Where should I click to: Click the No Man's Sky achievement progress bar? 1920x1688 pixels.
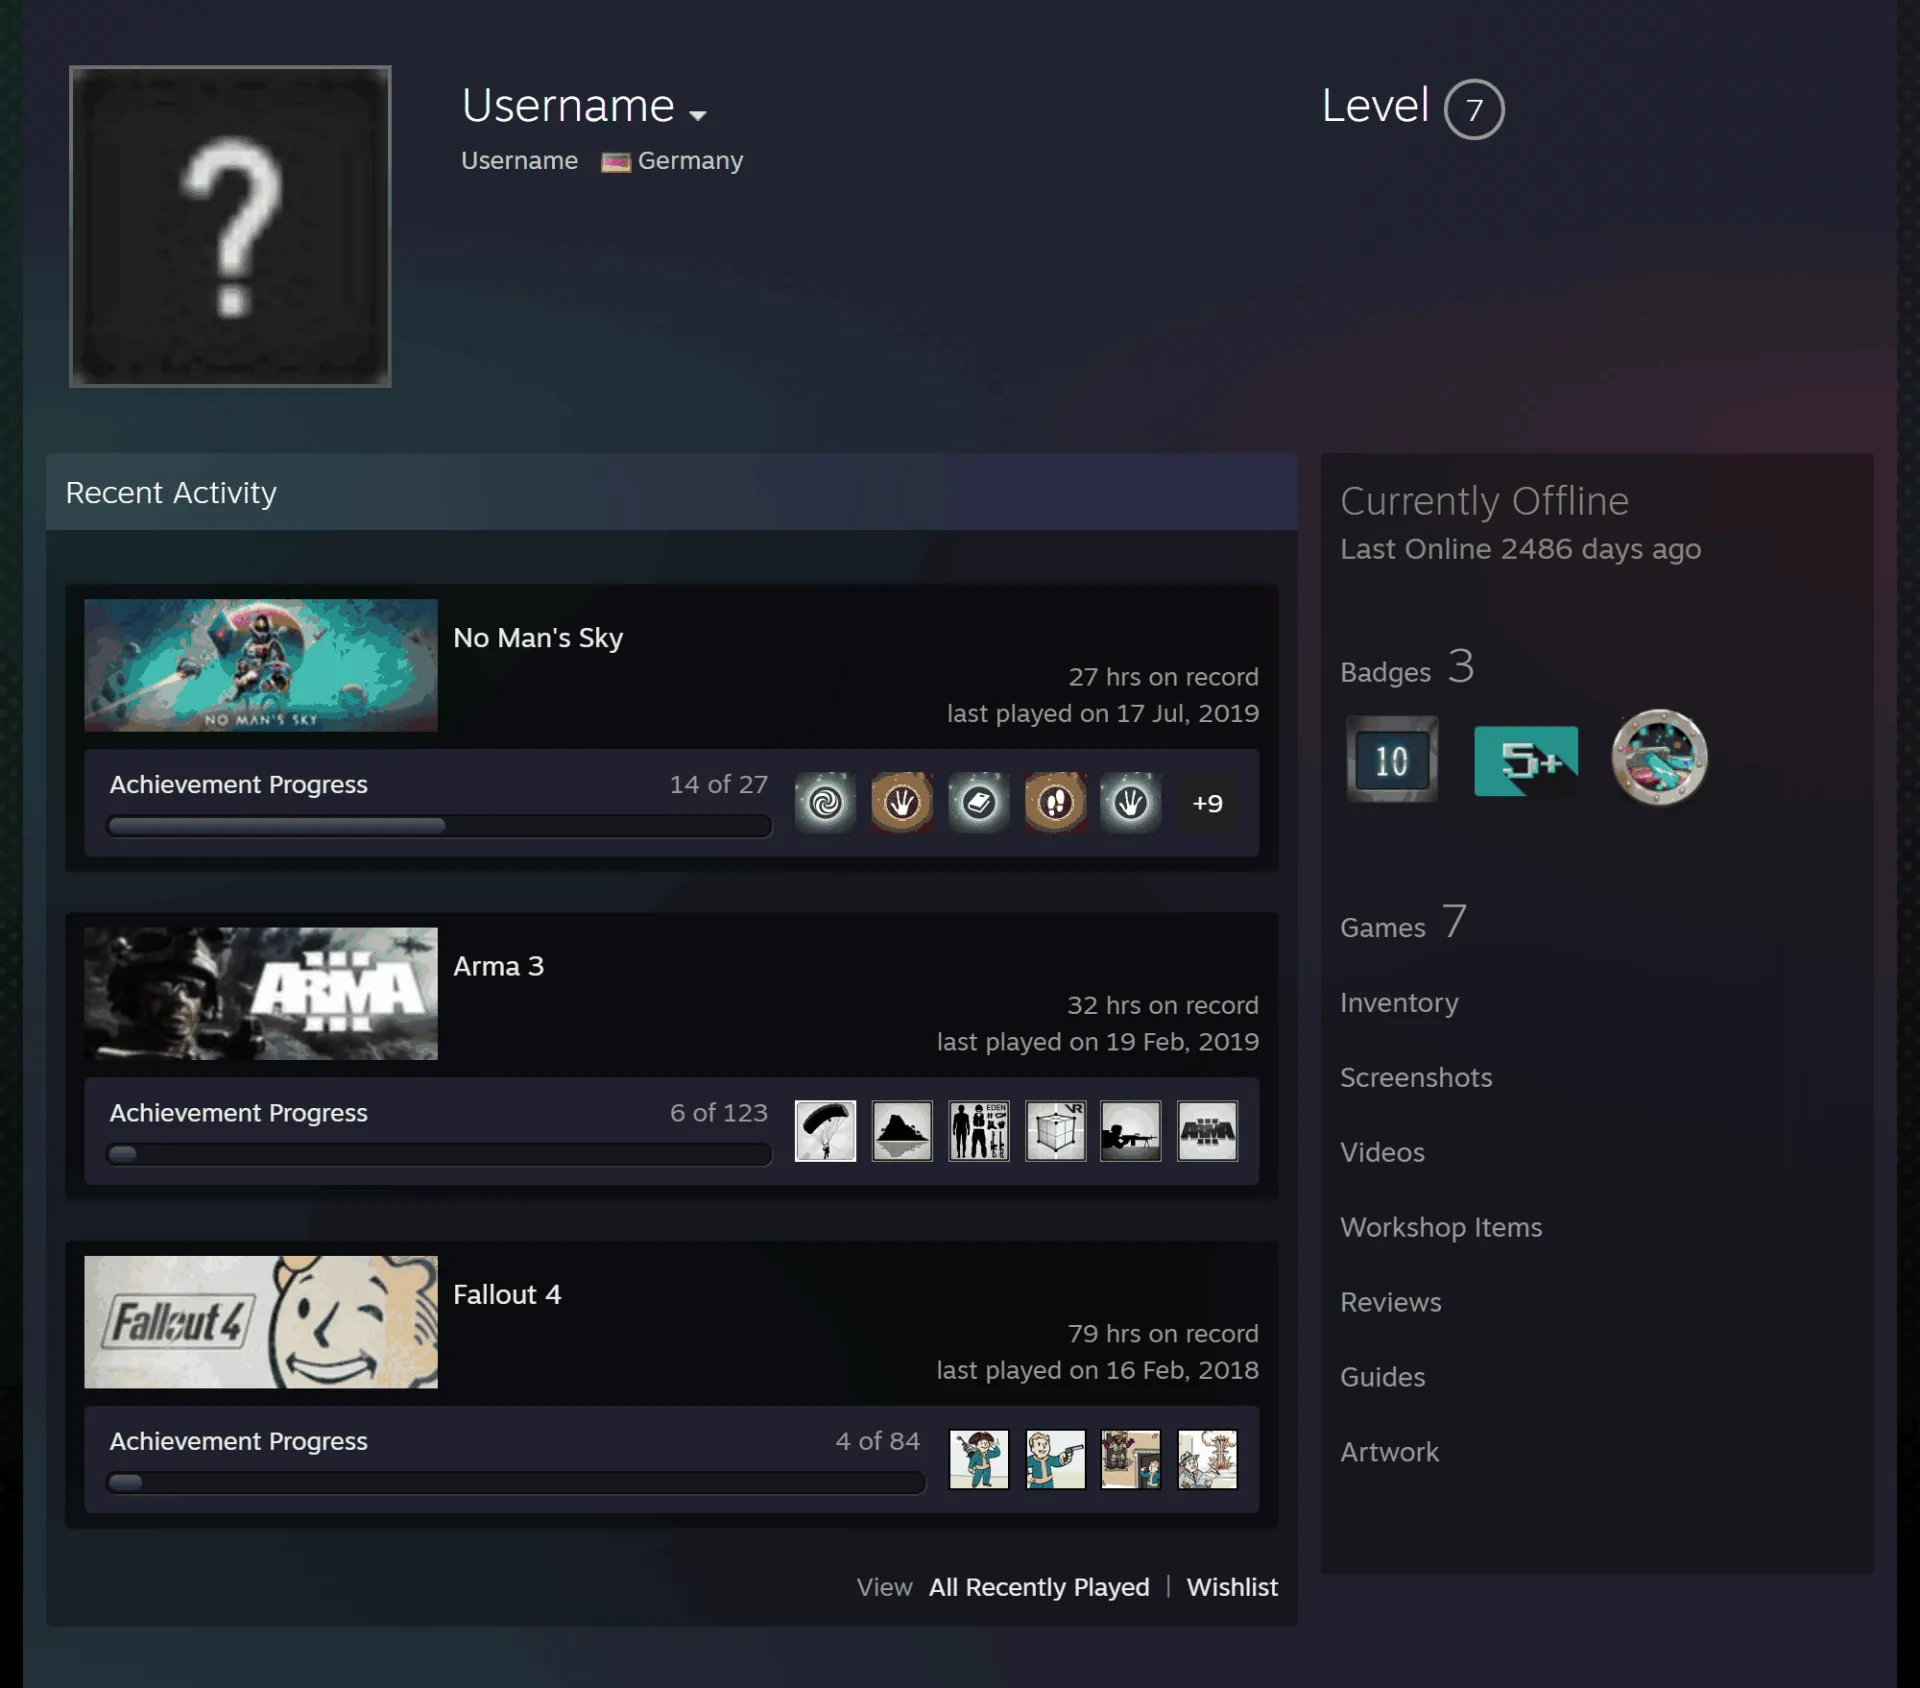439,826
